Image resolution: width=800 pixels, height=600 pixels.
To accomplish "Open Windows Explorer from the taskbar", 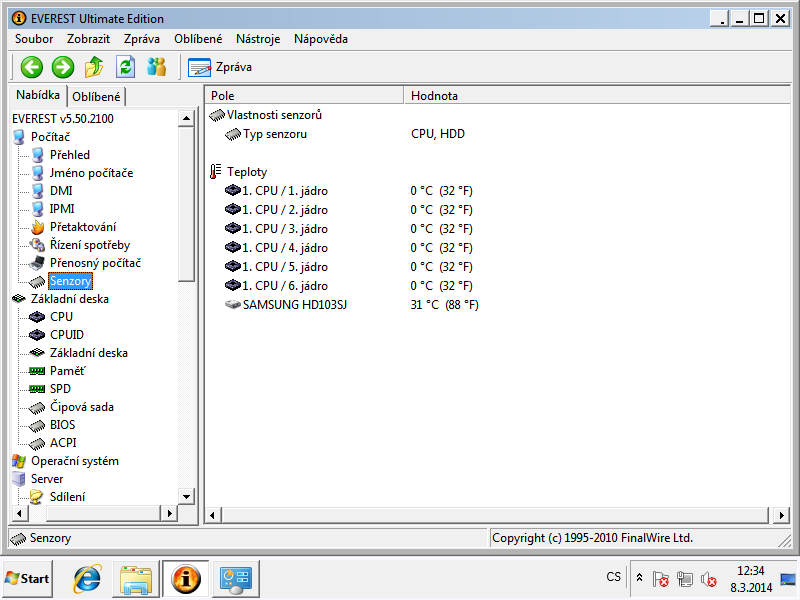I will [135, 578].
